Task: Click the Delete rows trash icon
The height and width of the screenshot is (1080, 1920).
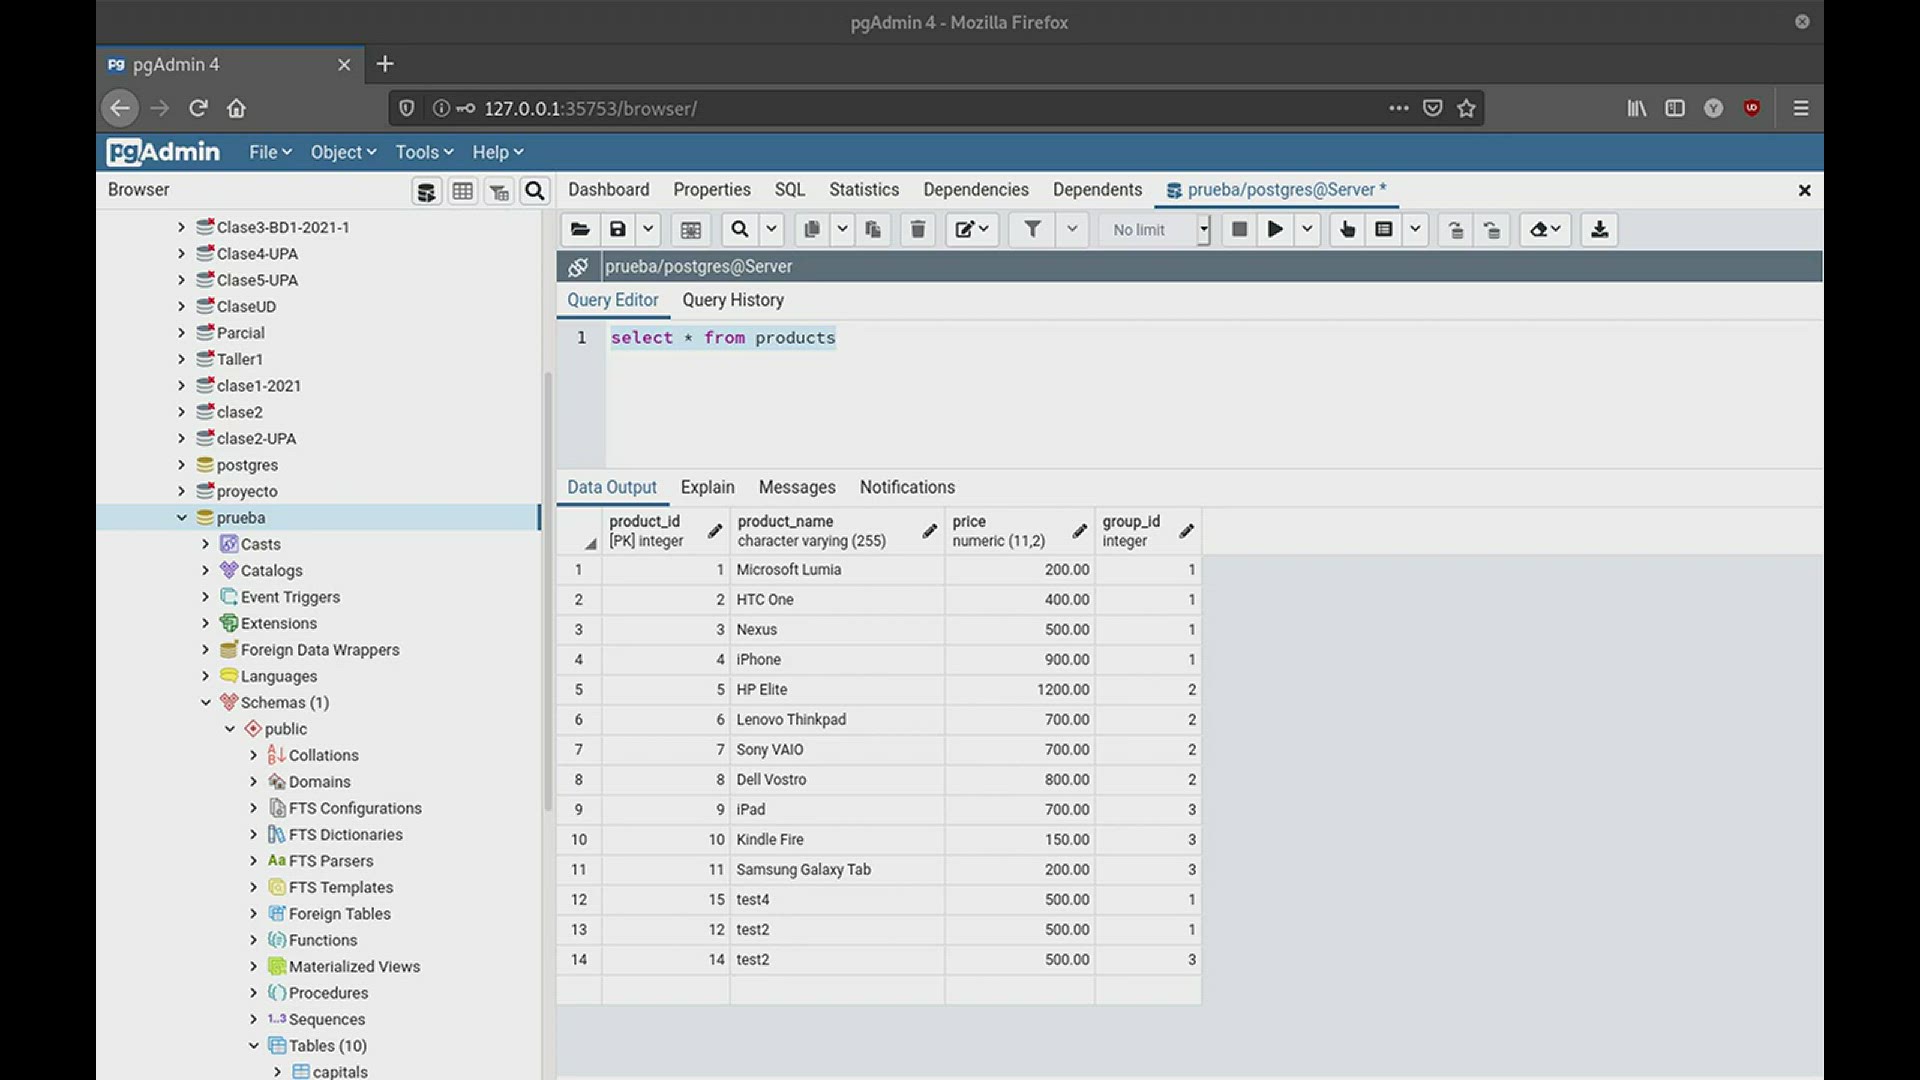Action: pos(918,230)
